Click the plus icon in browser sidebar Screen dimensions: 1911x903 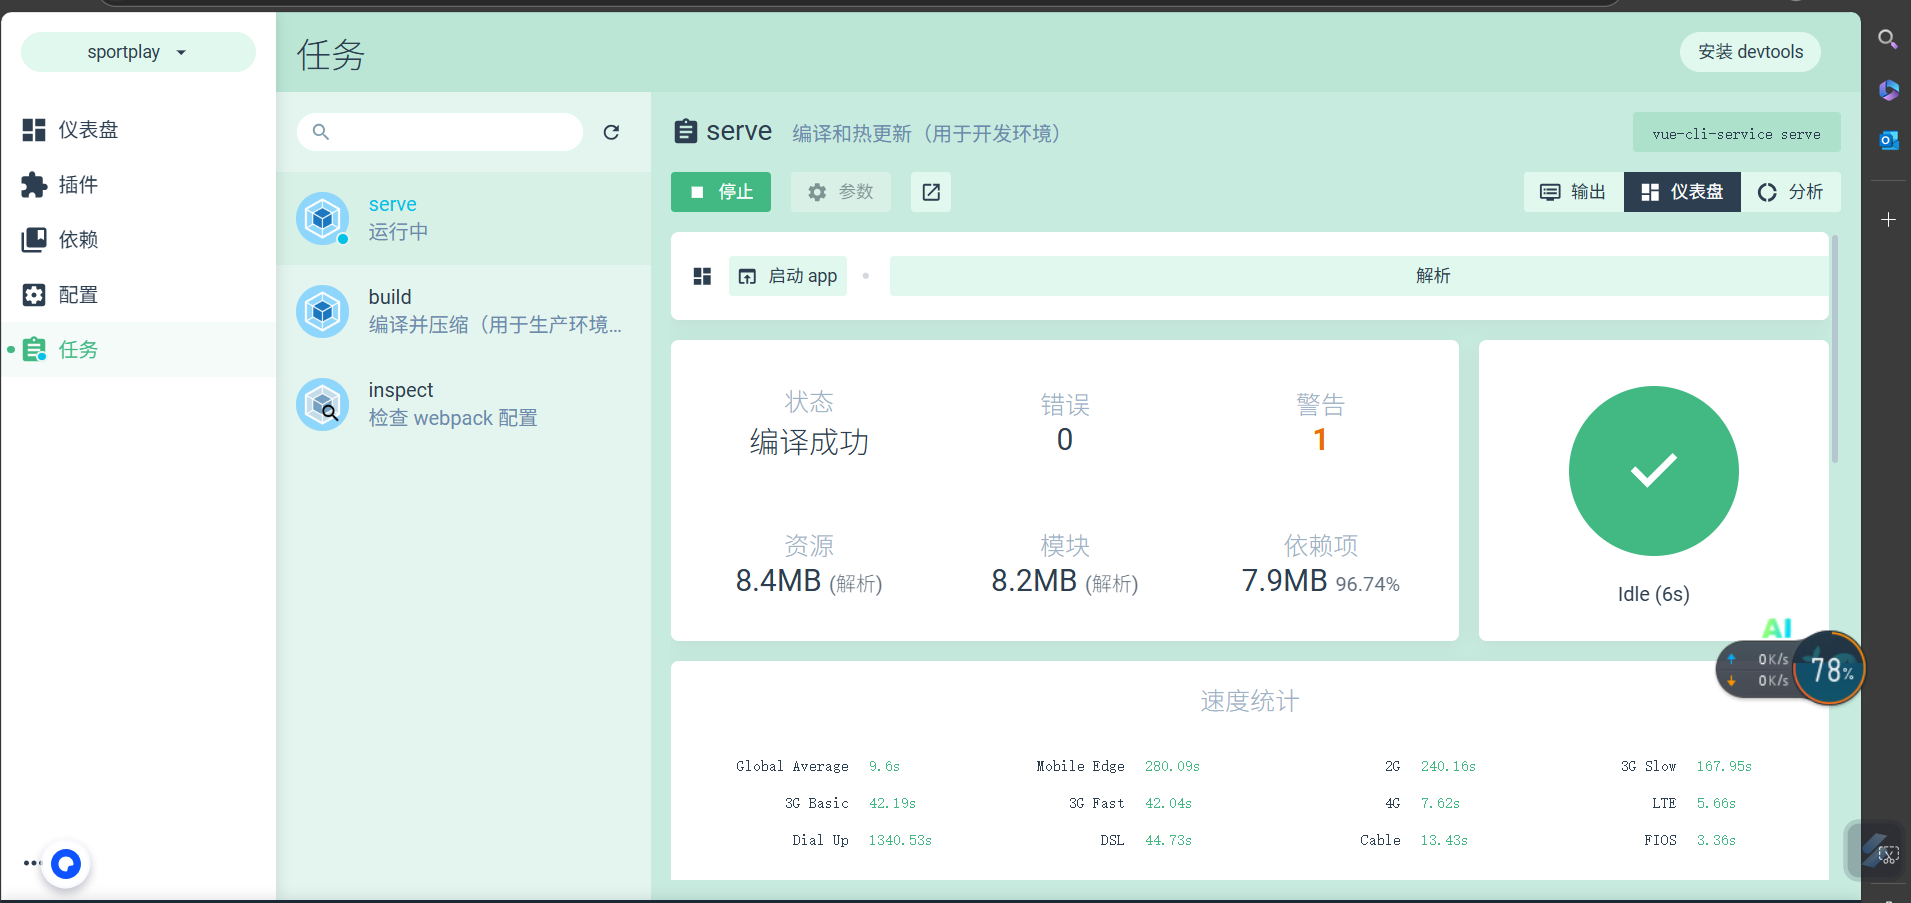[1888, 219]
